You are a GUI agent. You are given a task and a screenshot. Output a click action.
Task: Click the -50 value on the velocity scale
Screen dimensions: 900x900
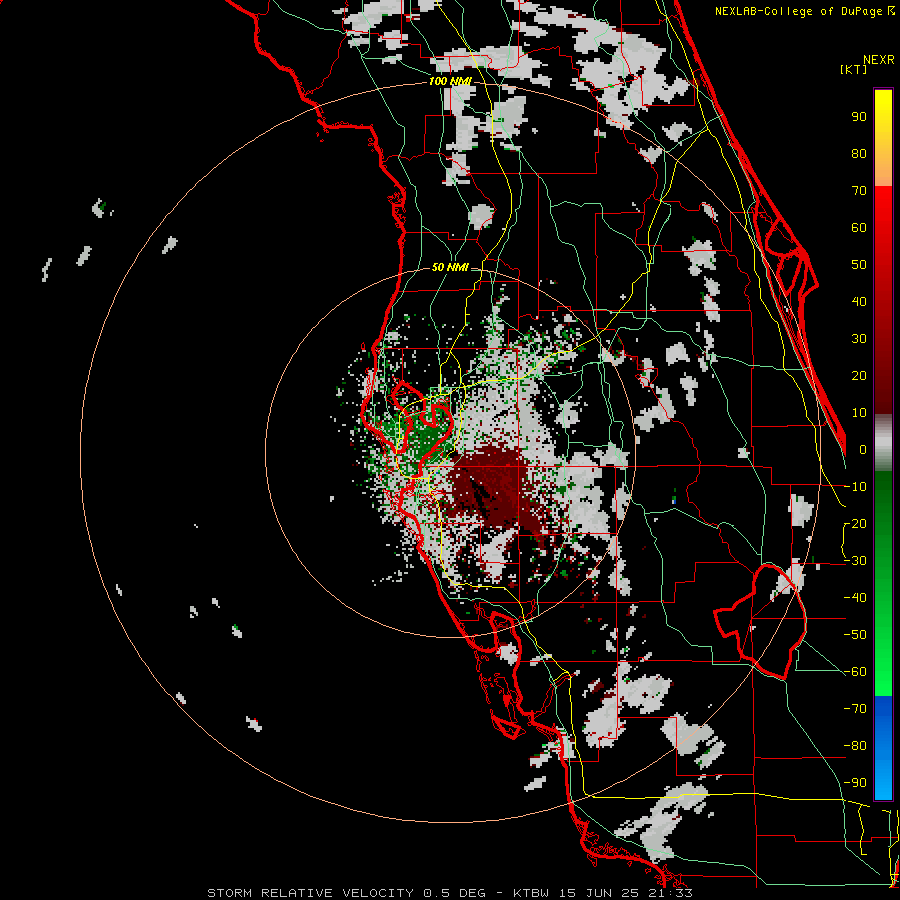[856, 635]
